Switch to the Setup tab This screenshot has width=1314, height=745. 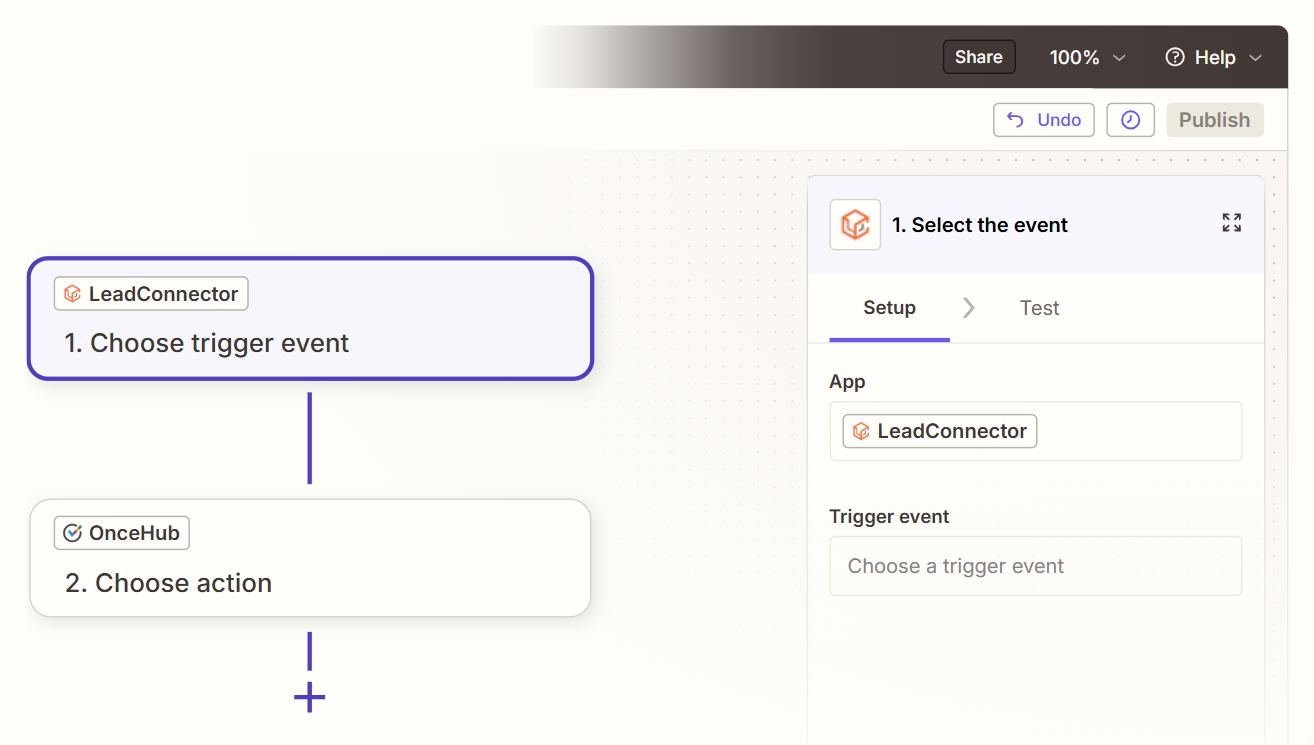tap(890, 308)
